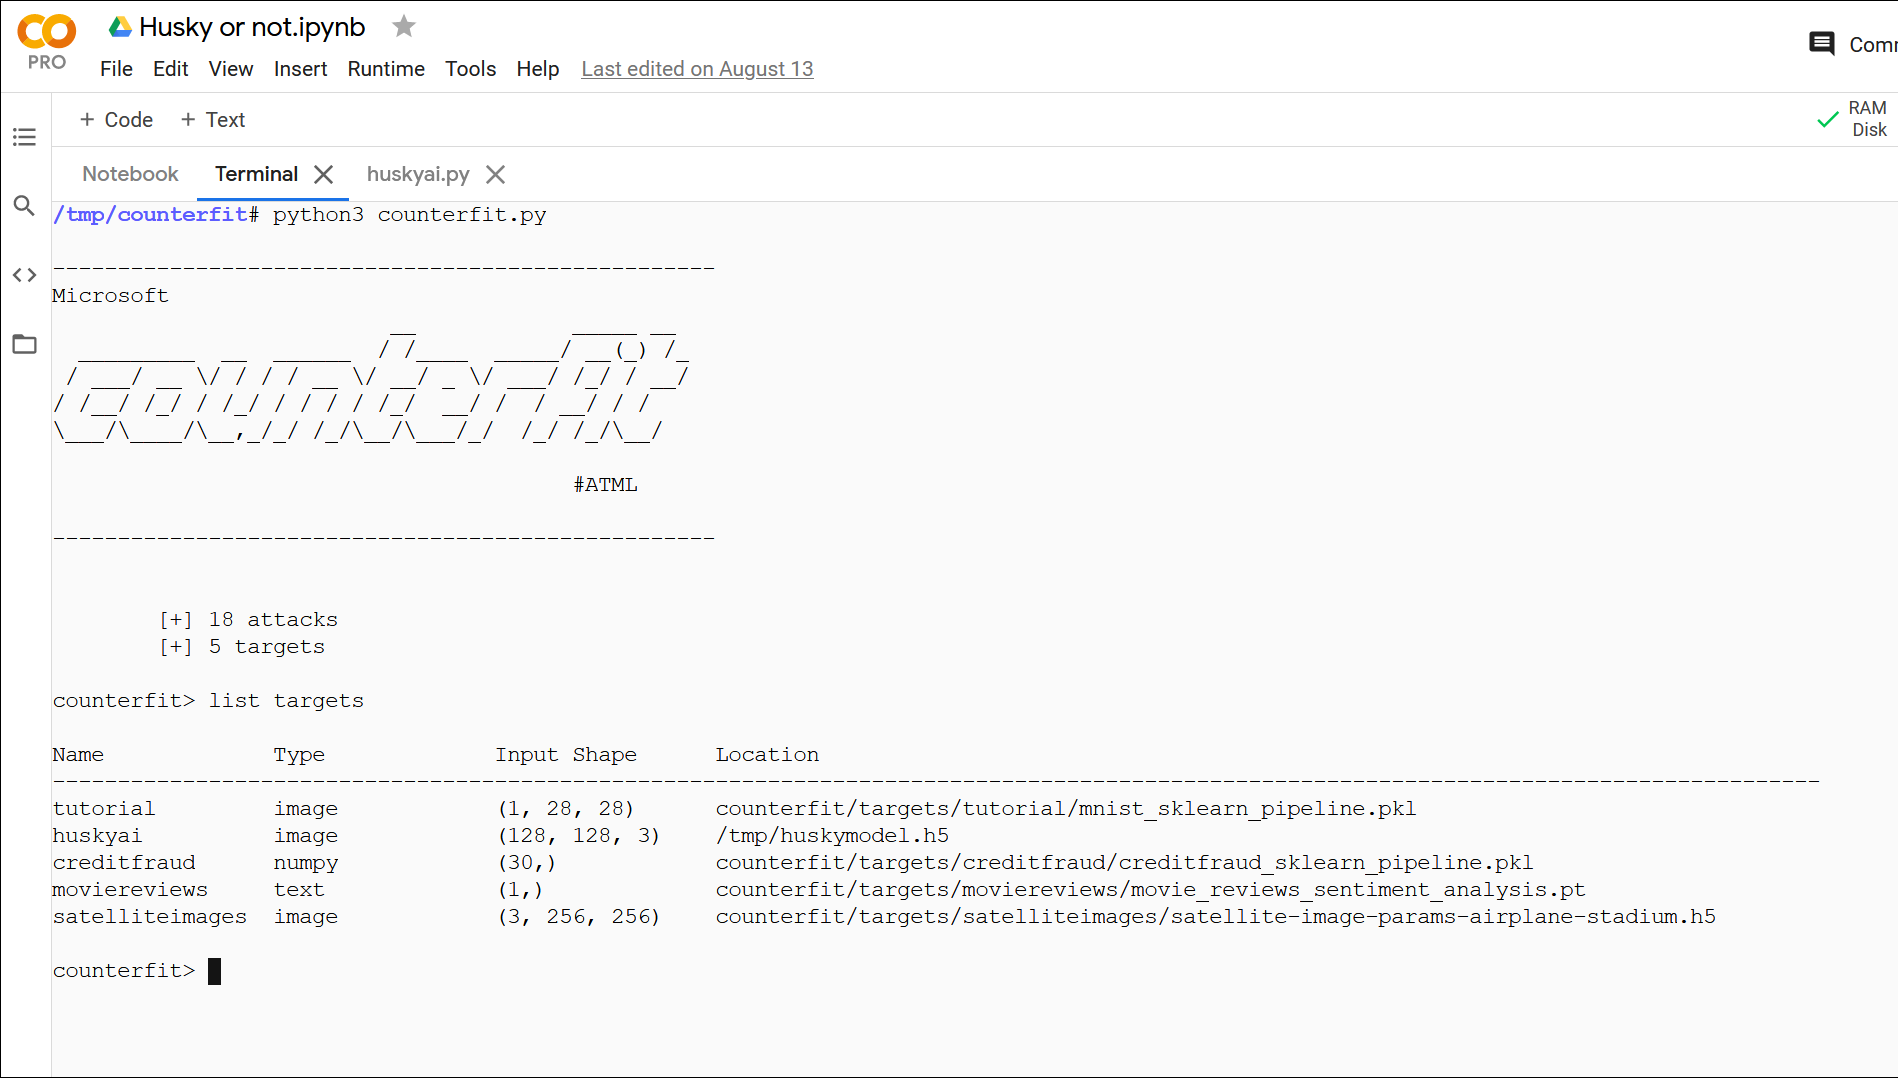The image size is (1898, 1078).
Task: Click the (128, 128, 3) input shape
Action: (579, 836)
